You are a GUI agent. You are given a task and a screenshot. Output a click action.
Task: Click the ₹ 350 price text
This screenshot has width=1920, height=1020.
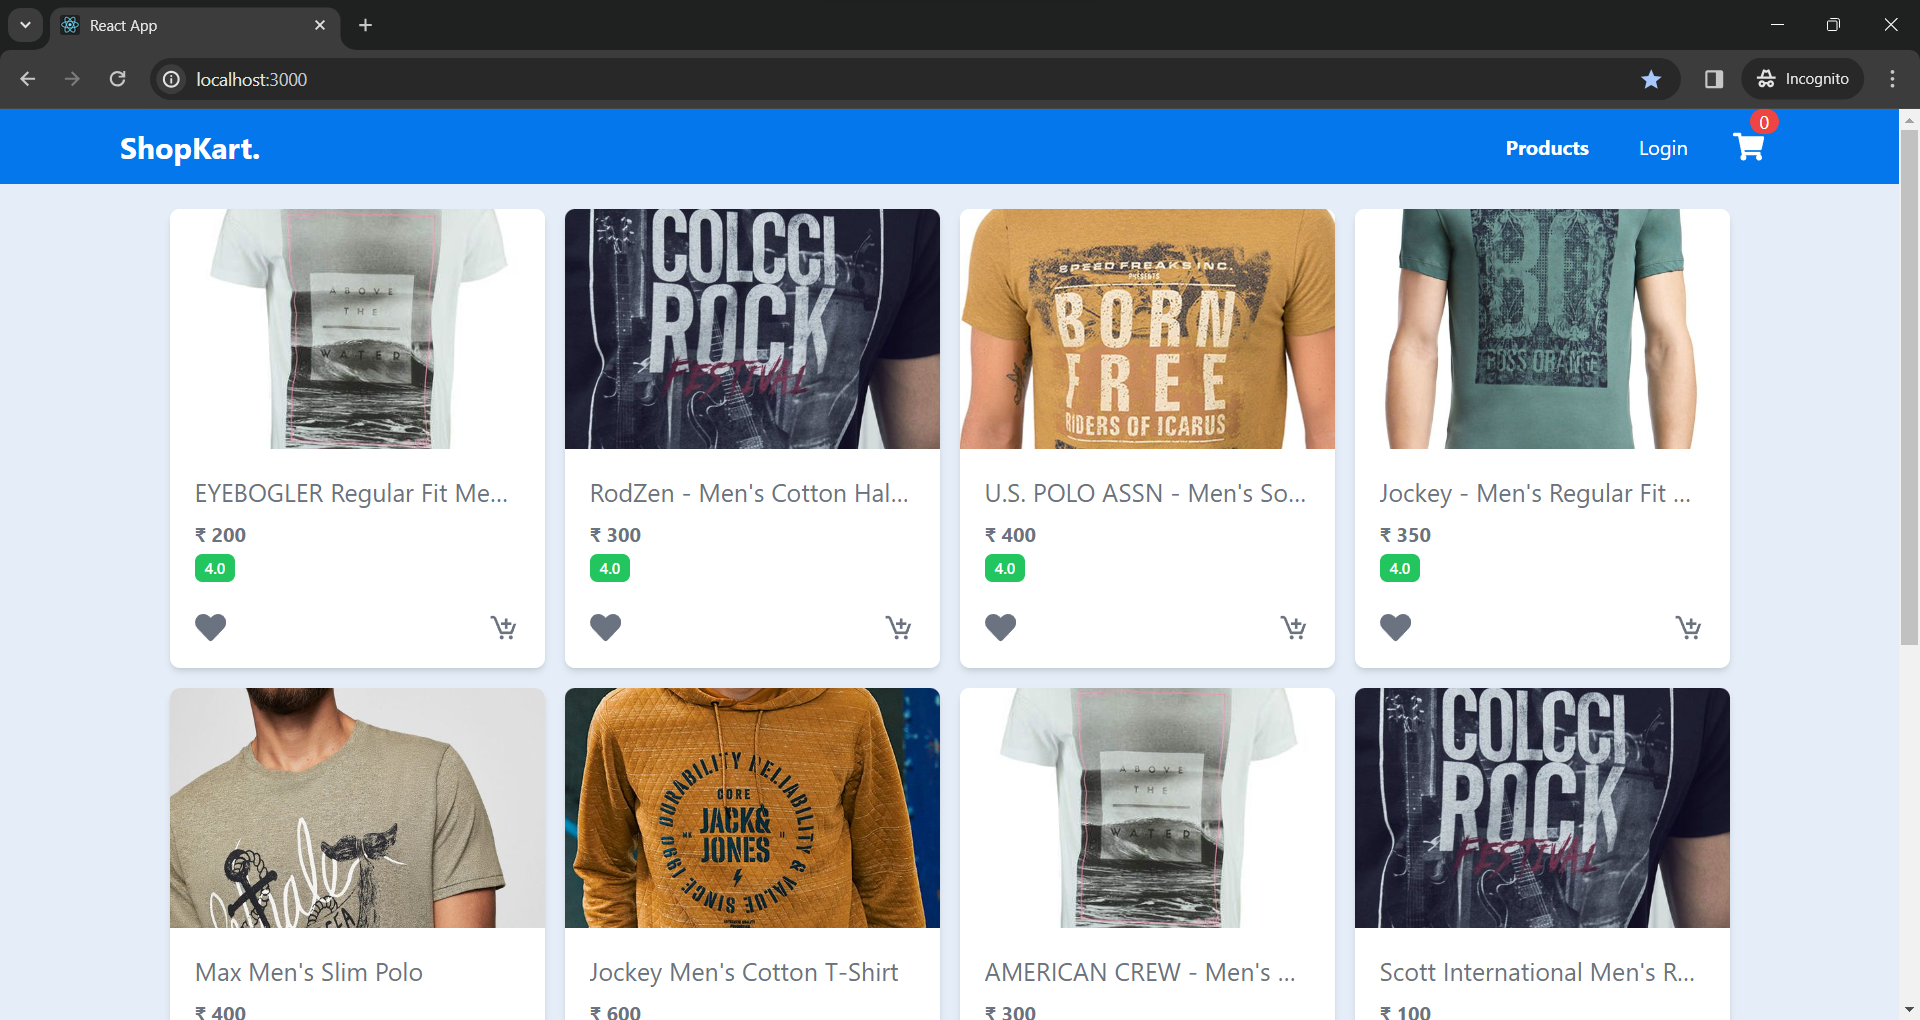click(1405, 535)
